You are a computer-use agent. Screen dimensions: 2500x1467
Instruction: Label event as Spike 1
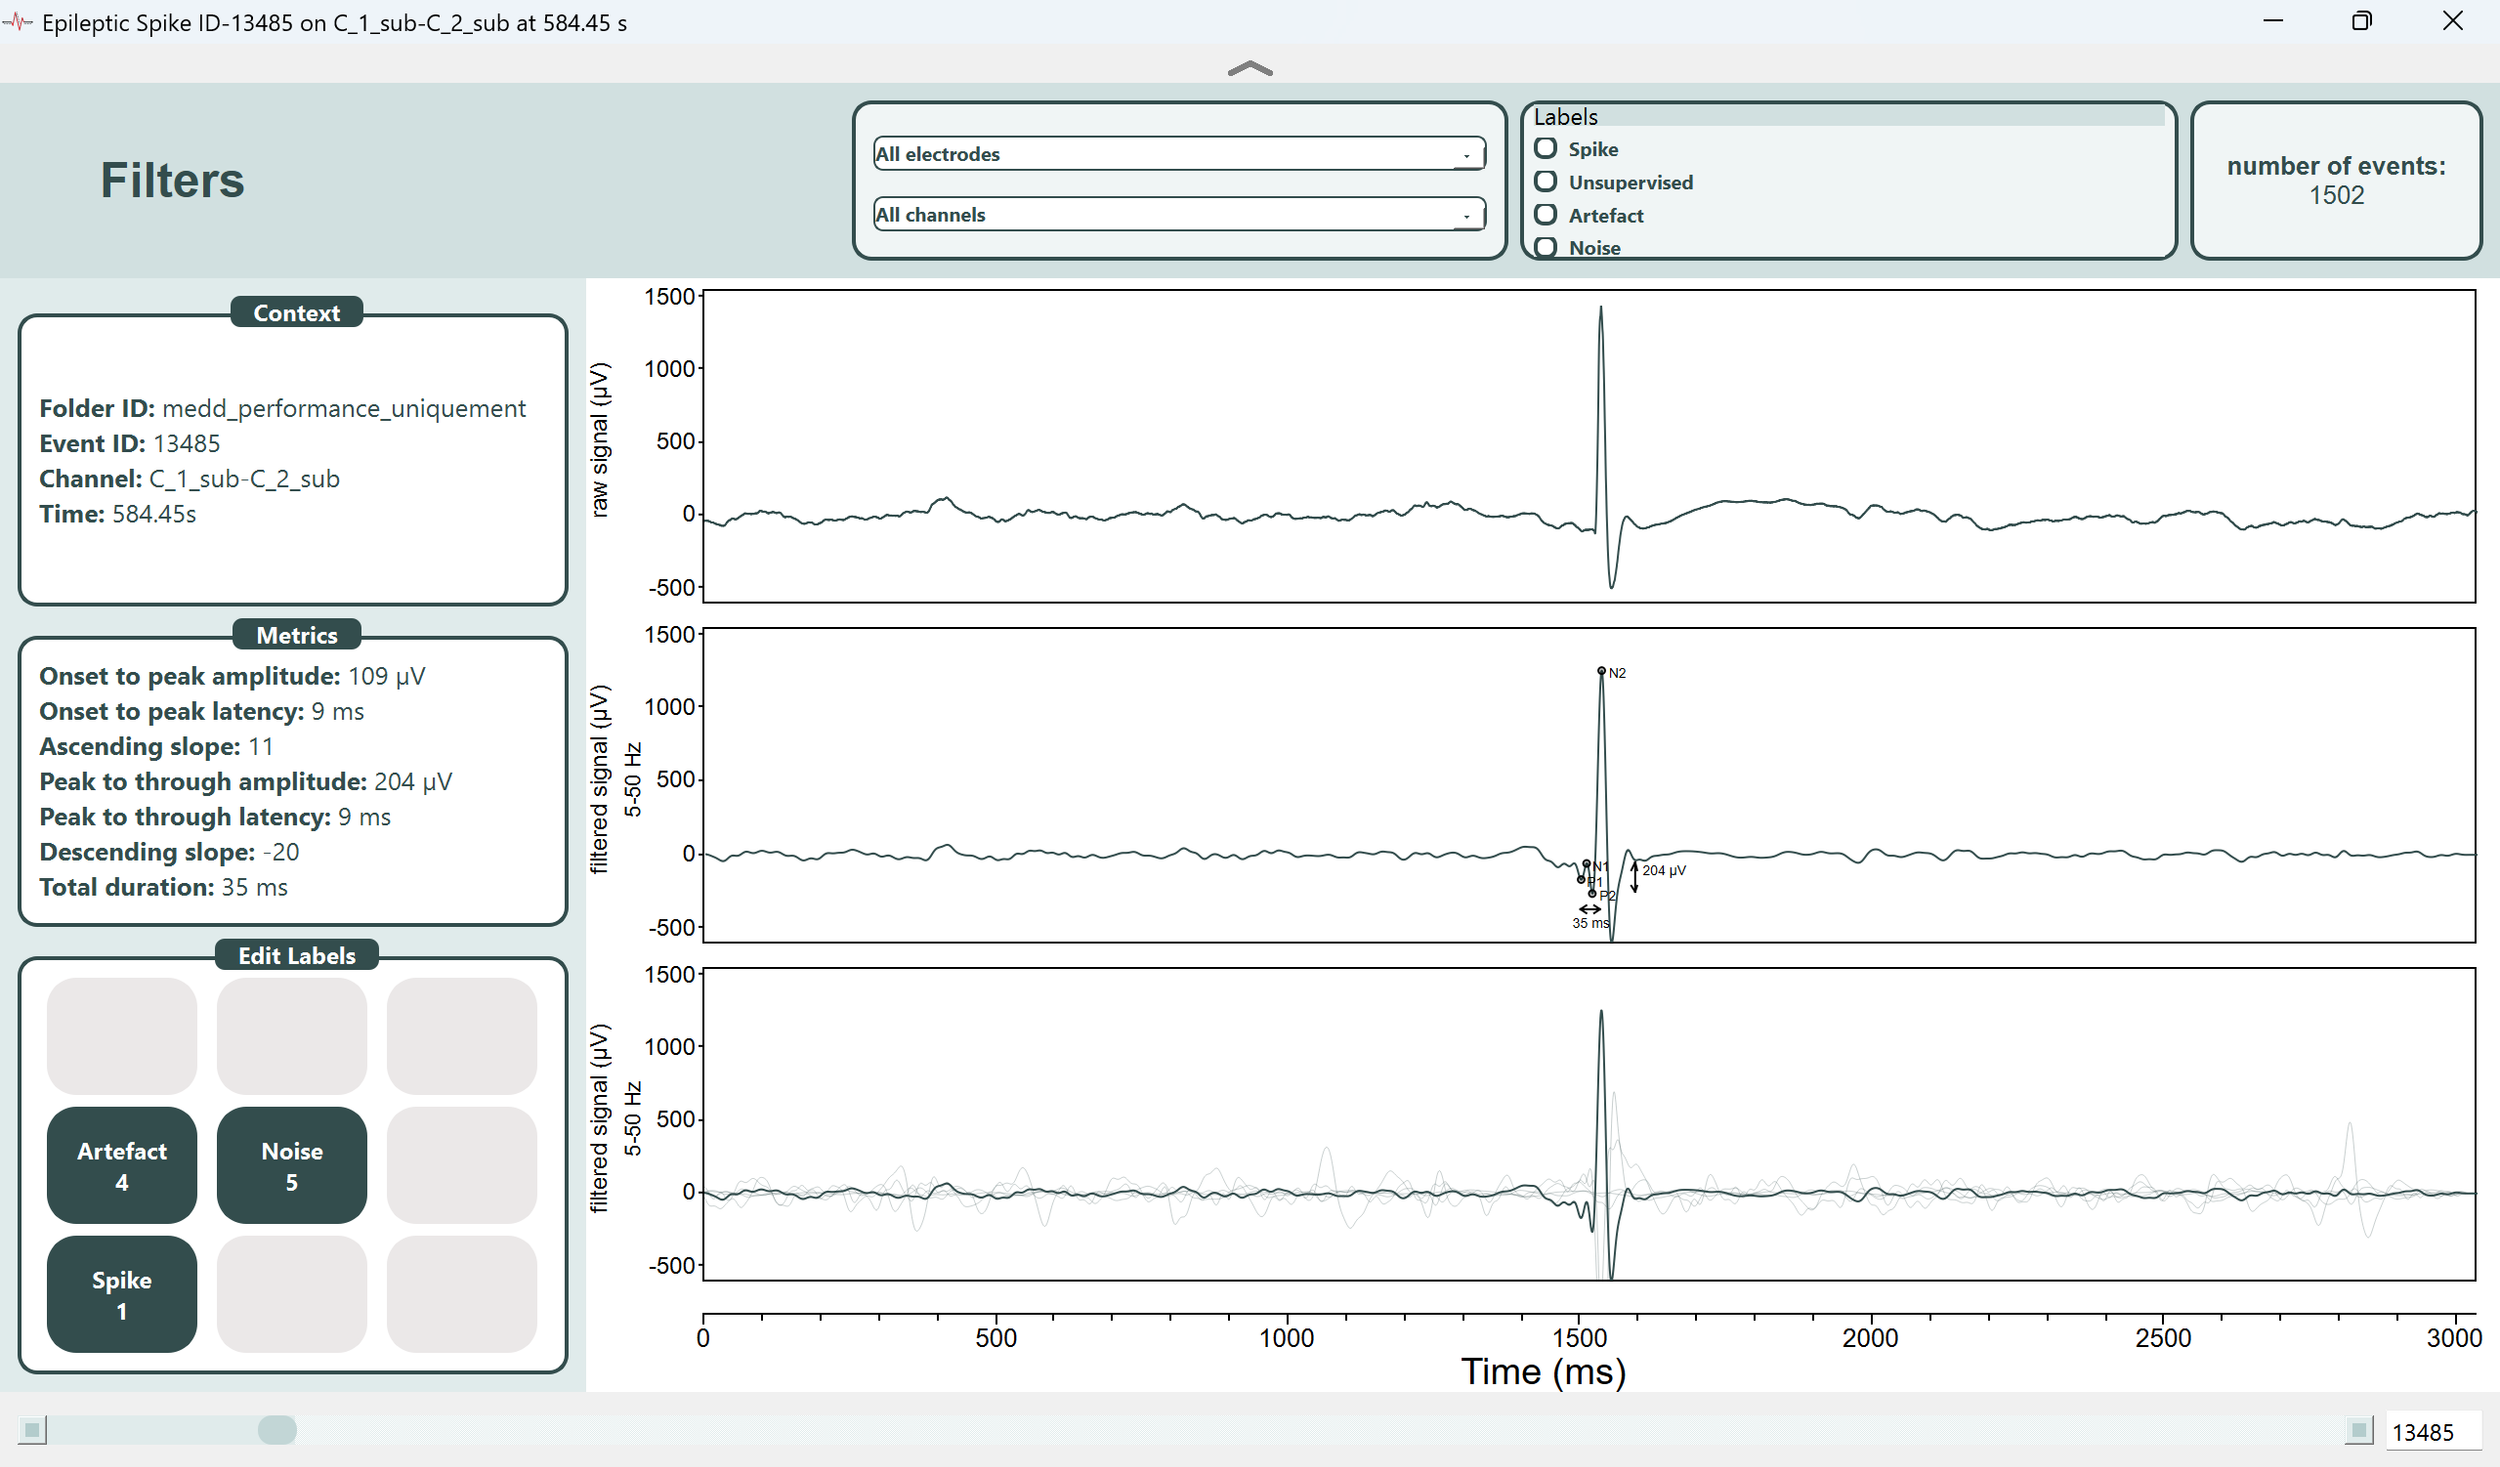click(x=122, y=1294)
